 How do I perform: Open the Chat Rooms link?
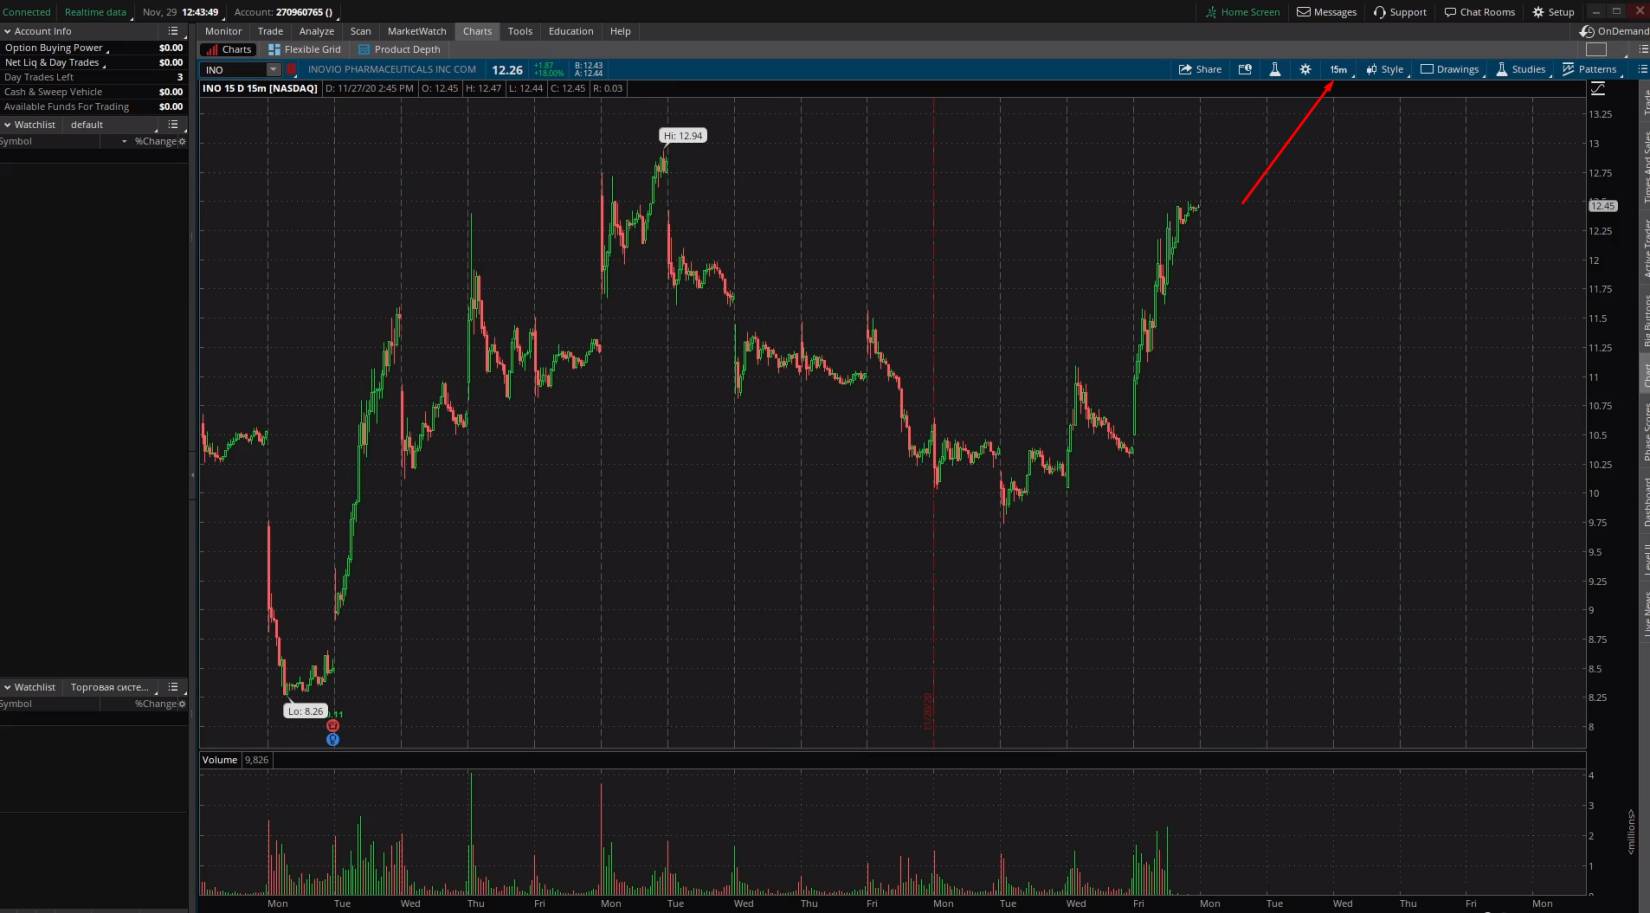click(1479, 12)
